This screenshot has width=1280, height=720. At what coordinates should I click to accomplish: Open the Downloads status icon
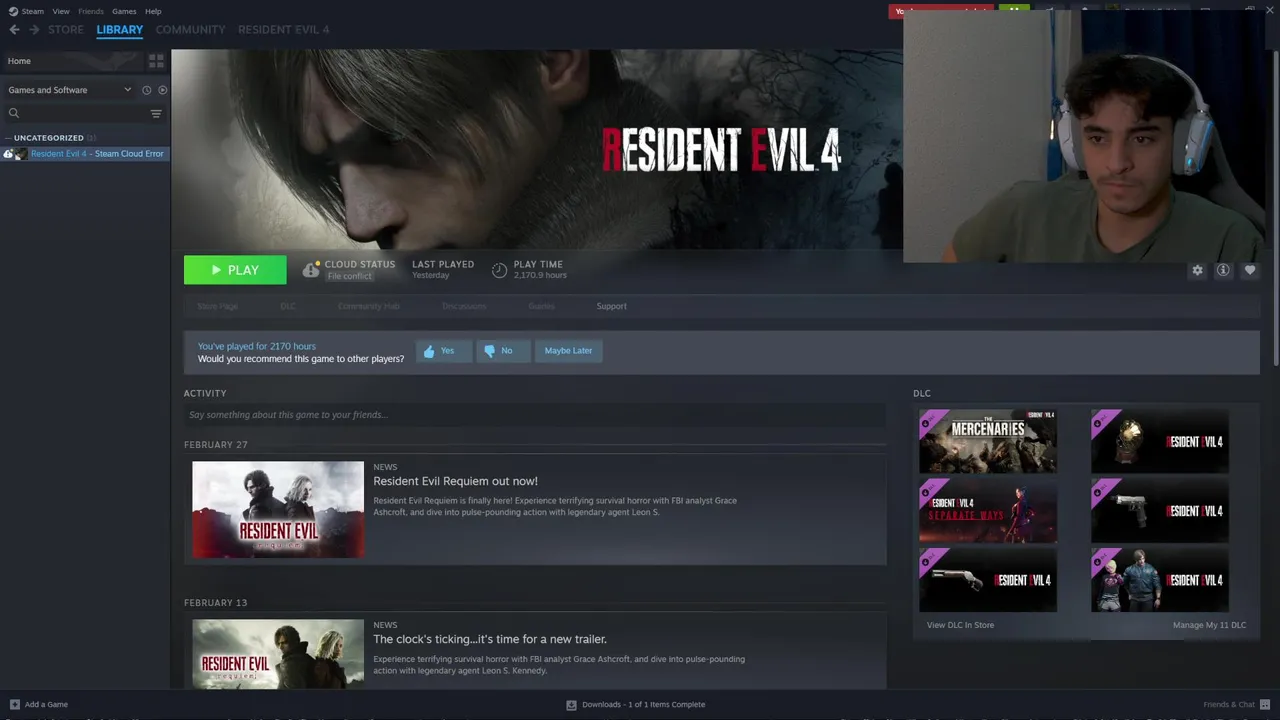pos(572,704)
